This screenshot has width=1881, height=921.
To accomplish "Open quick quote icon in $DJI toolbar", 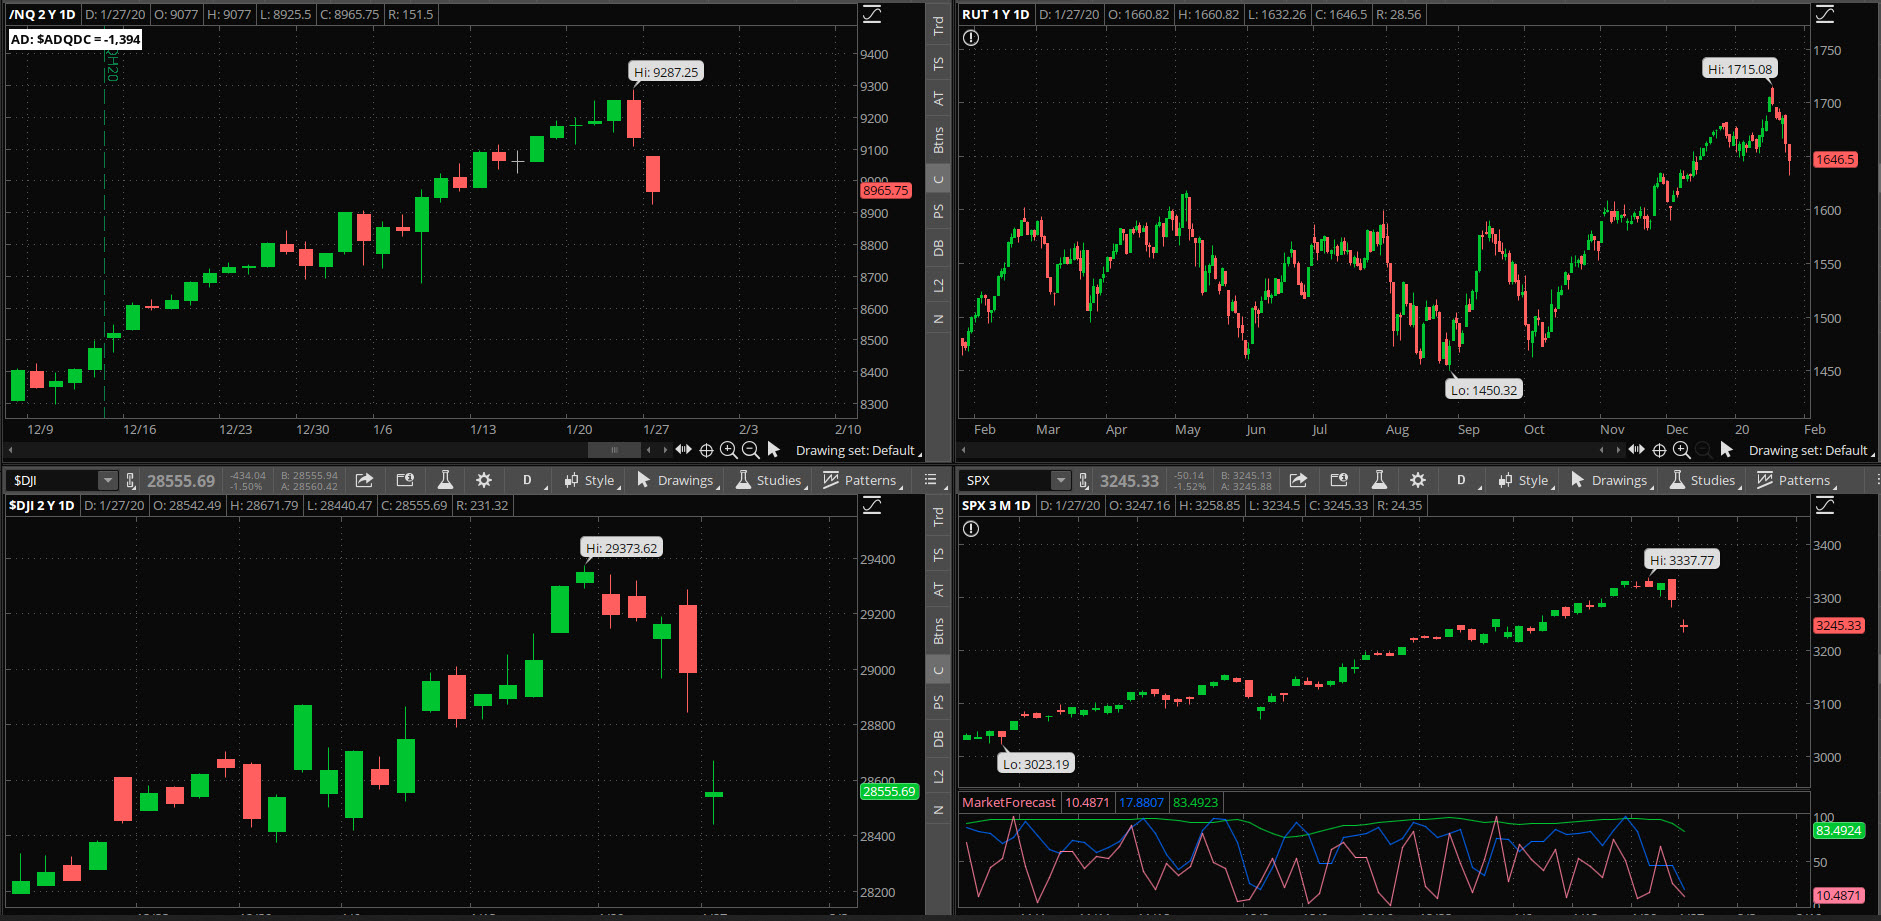I will [405, 480].
